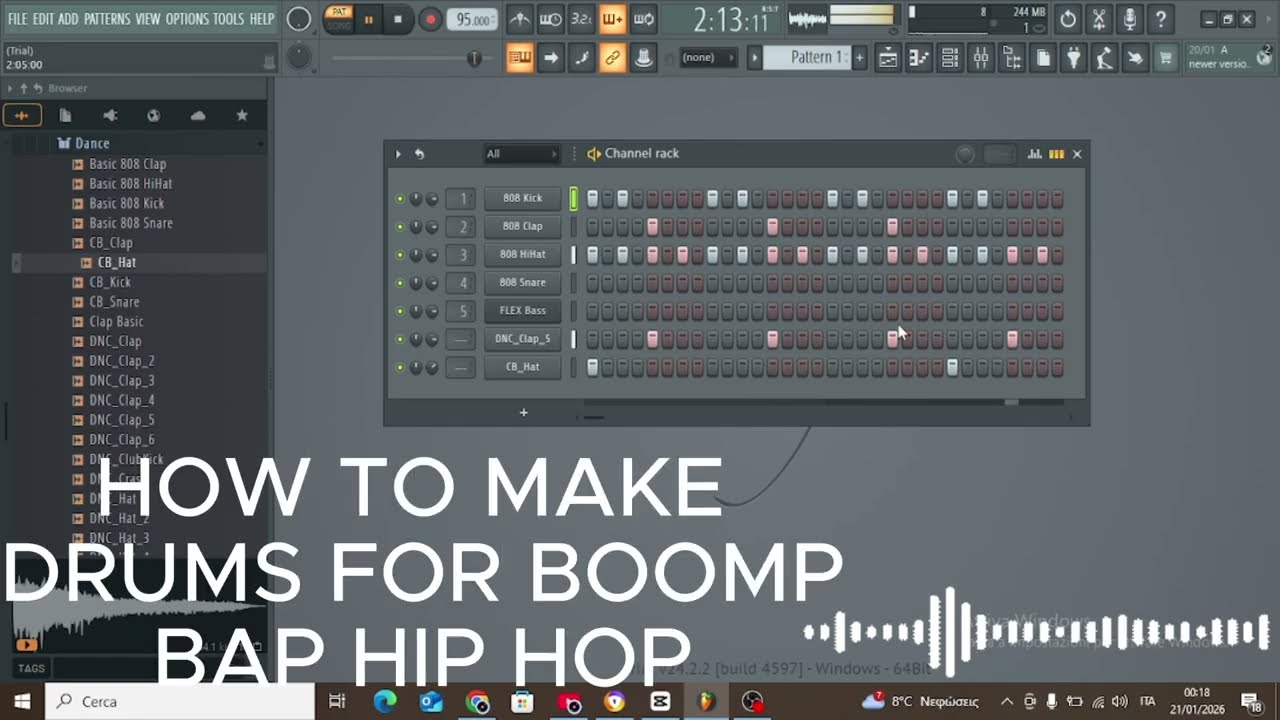Screen dimensions: 1280x720
Task: Toggle first step of 808 Snare row
Action: click(592, 283)
